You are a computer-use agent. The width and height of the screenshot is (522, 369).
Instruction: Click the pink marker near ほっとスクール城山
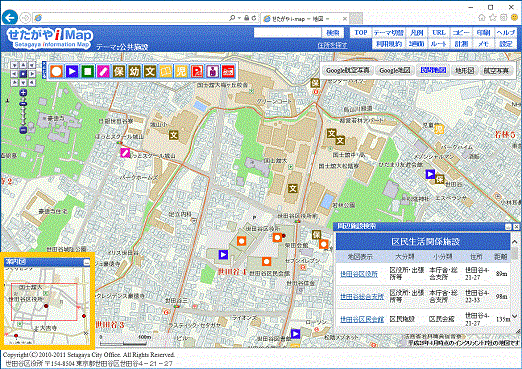click(125, 153)
